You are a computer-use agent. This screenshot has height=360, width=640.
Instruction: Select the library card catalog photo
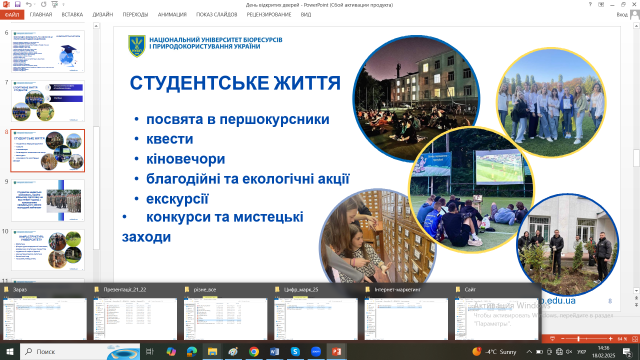[378, 236]
